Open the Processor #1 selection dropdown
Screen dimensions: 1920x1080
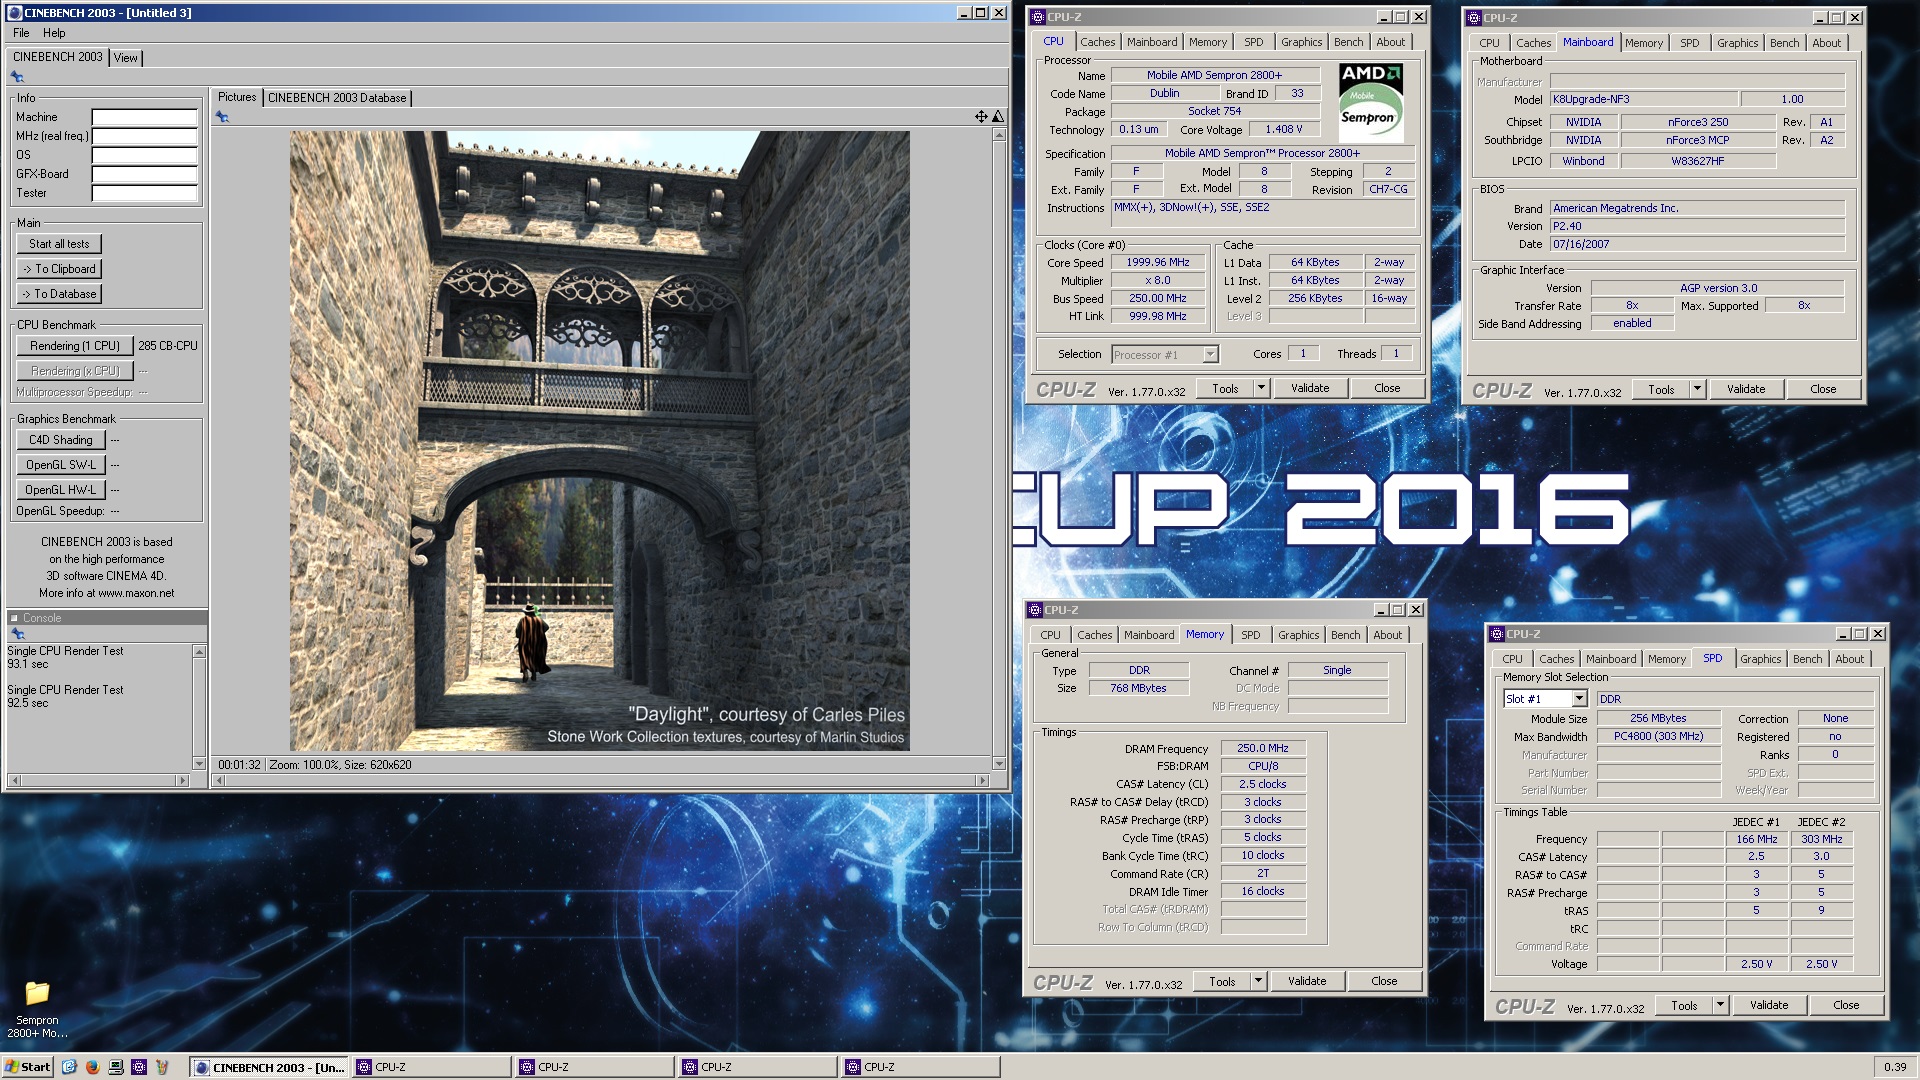pos(1210,354)
